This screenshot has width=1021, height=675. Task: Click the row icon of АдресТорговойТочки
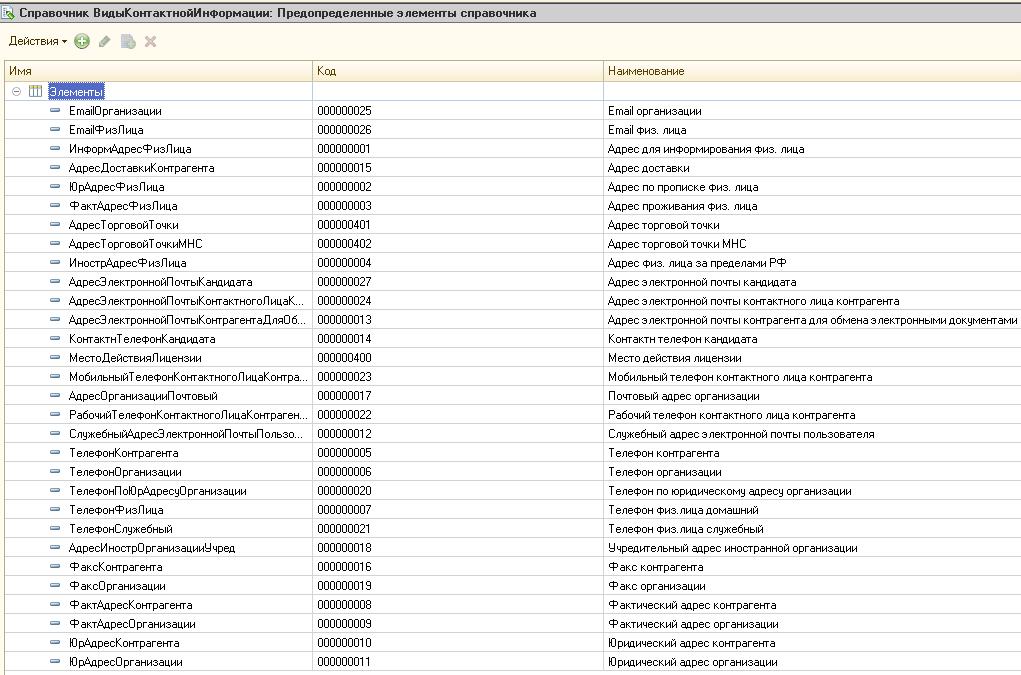pos(55,225)
